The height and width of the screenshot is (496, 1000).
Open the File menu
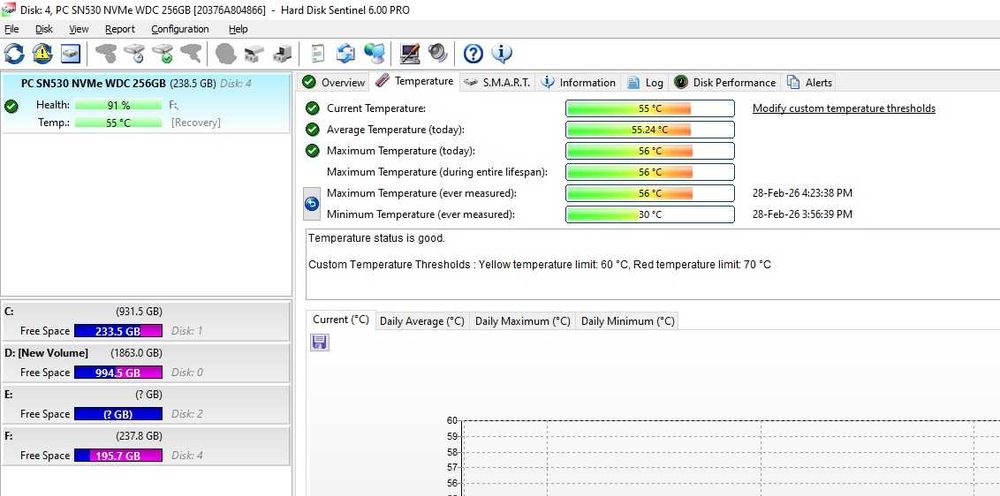[11, 29]
